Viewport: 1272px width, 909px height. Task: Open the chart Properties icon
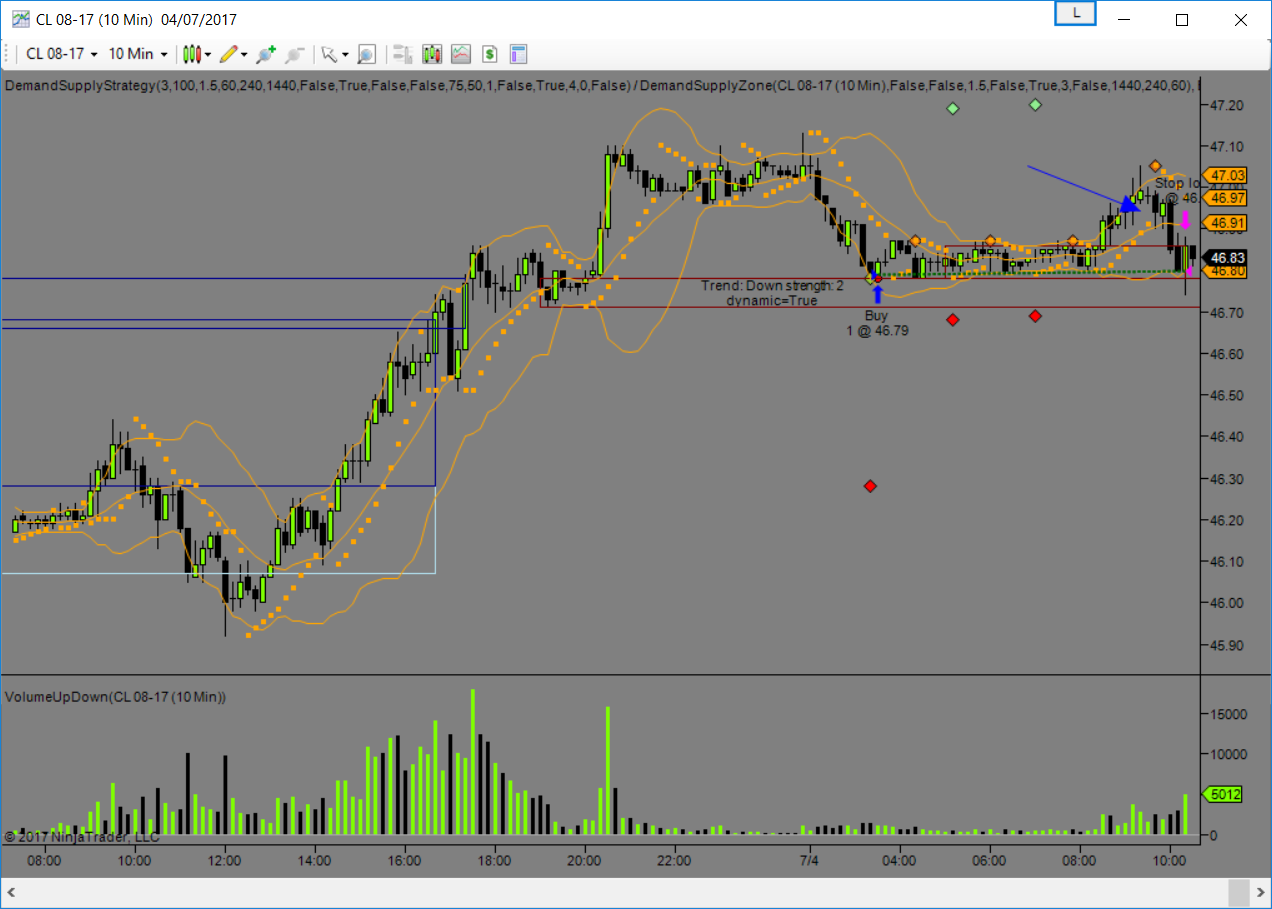click(x=518, y=54)
